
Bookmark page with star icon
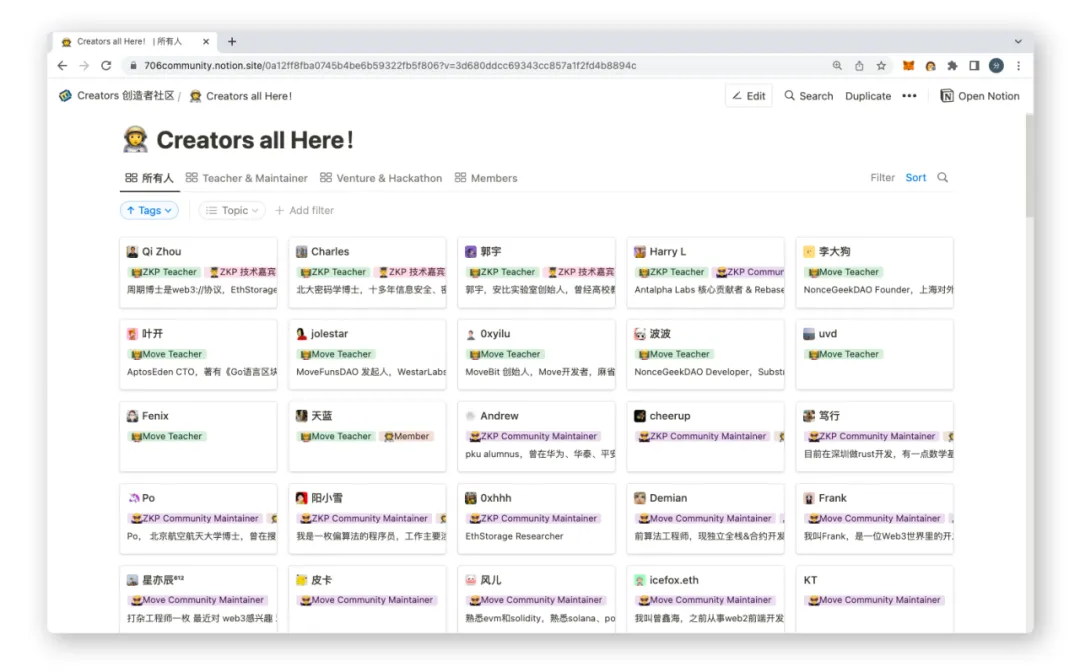[881, 65]
